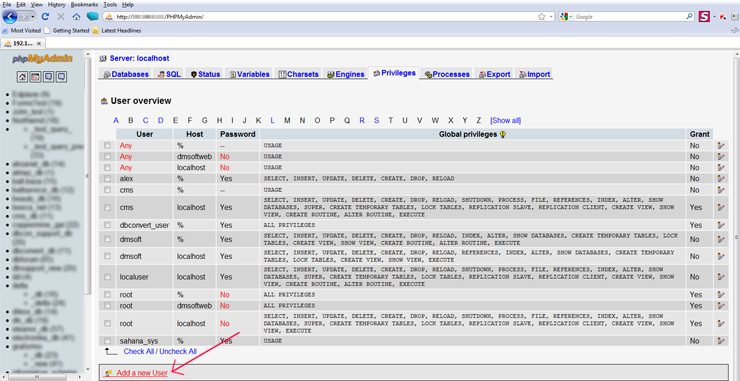The width and height of the screenshot is (740, 381).
Task: Click the browser Back button
Action: [10, 17]
